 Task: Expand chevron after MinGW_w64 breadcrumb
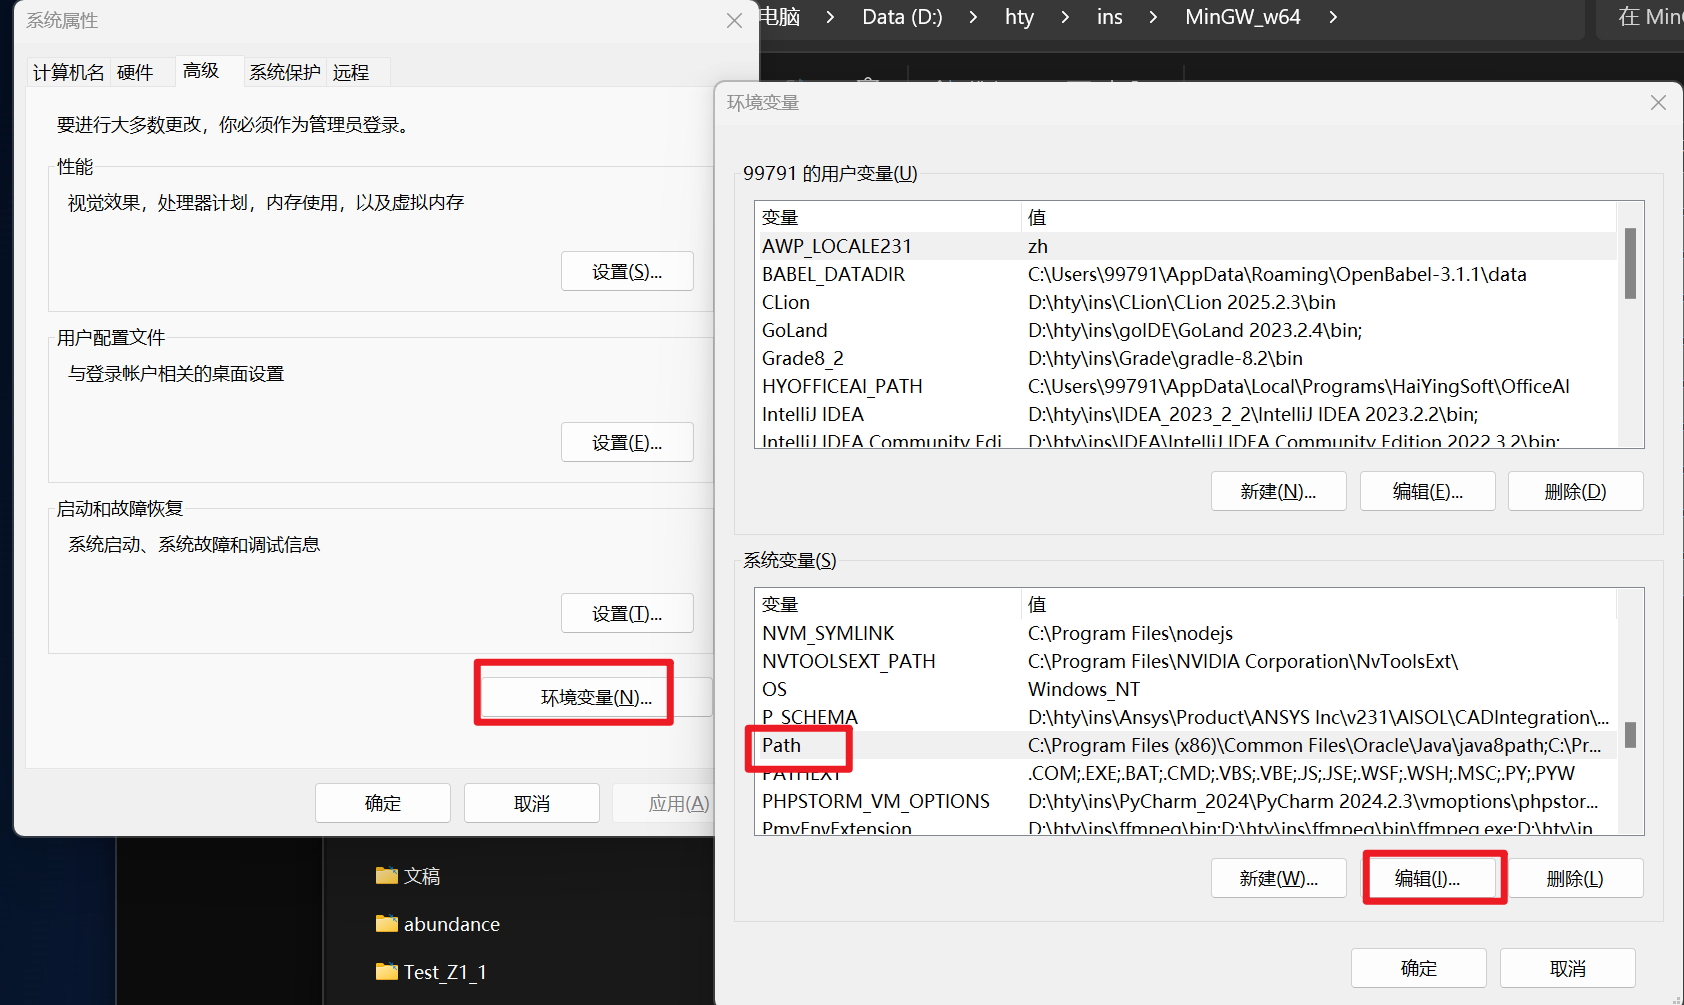point(1333,17)
